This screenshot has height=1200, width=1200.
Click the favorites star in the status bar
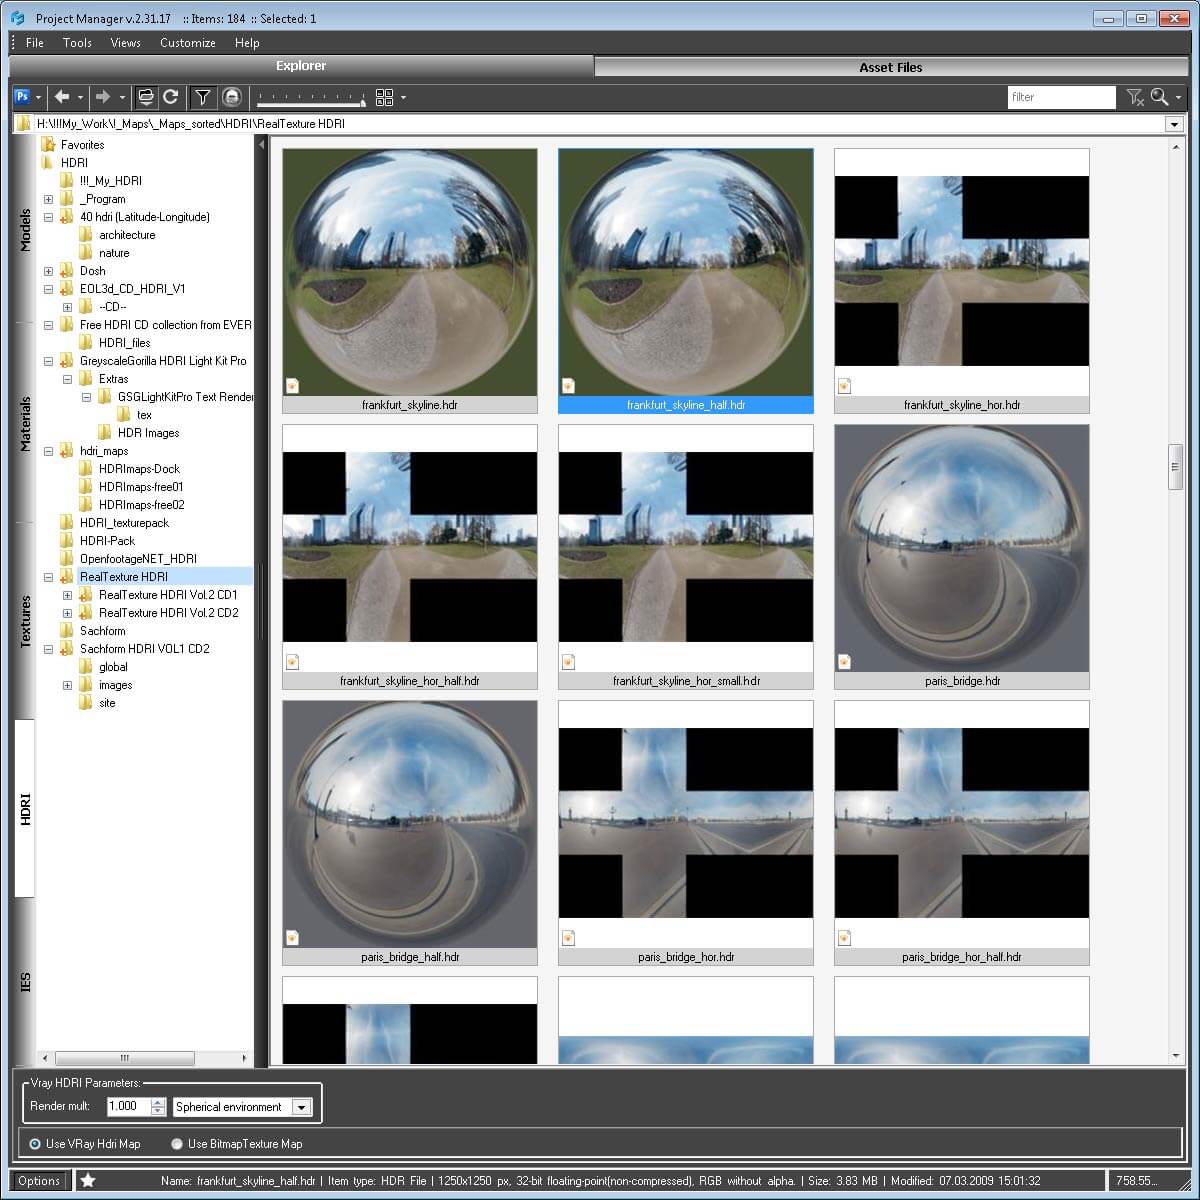click(x=88, y=1180)
